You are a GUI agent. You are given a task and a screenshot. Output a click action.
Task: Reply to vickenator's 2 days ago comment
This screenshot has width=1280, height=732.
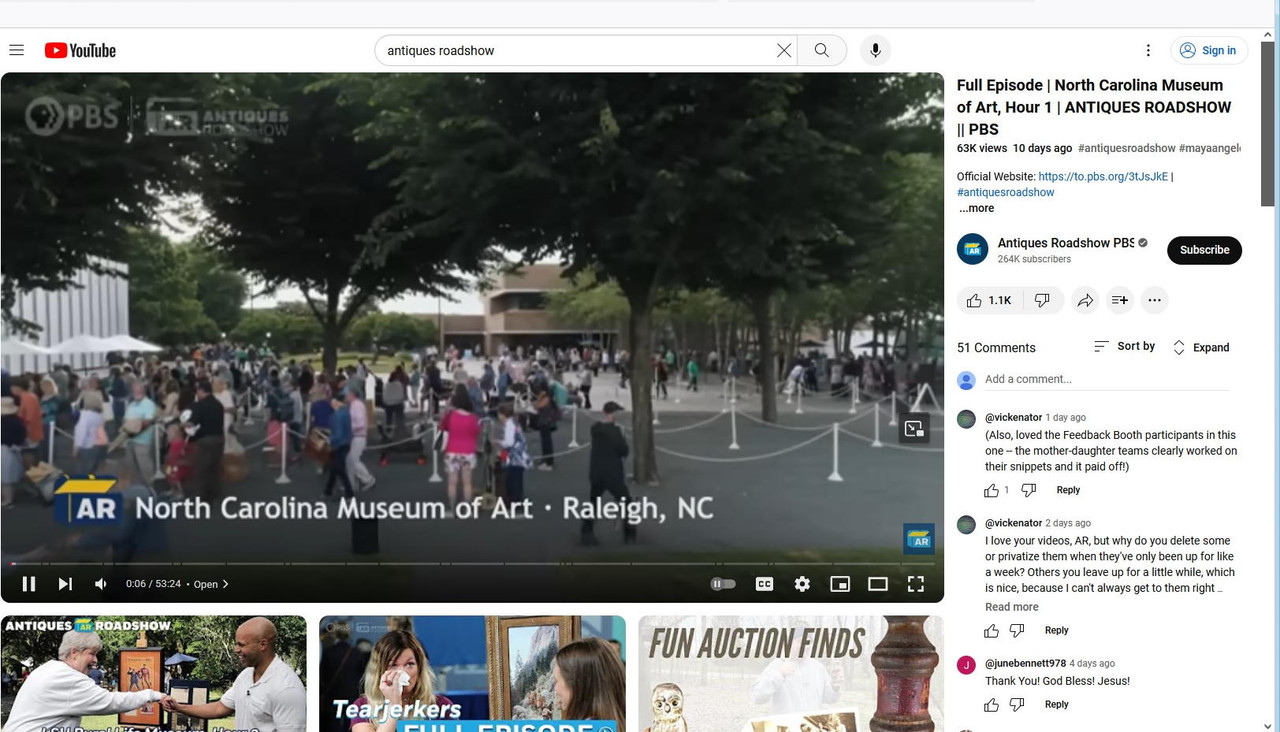(1056, 630)
